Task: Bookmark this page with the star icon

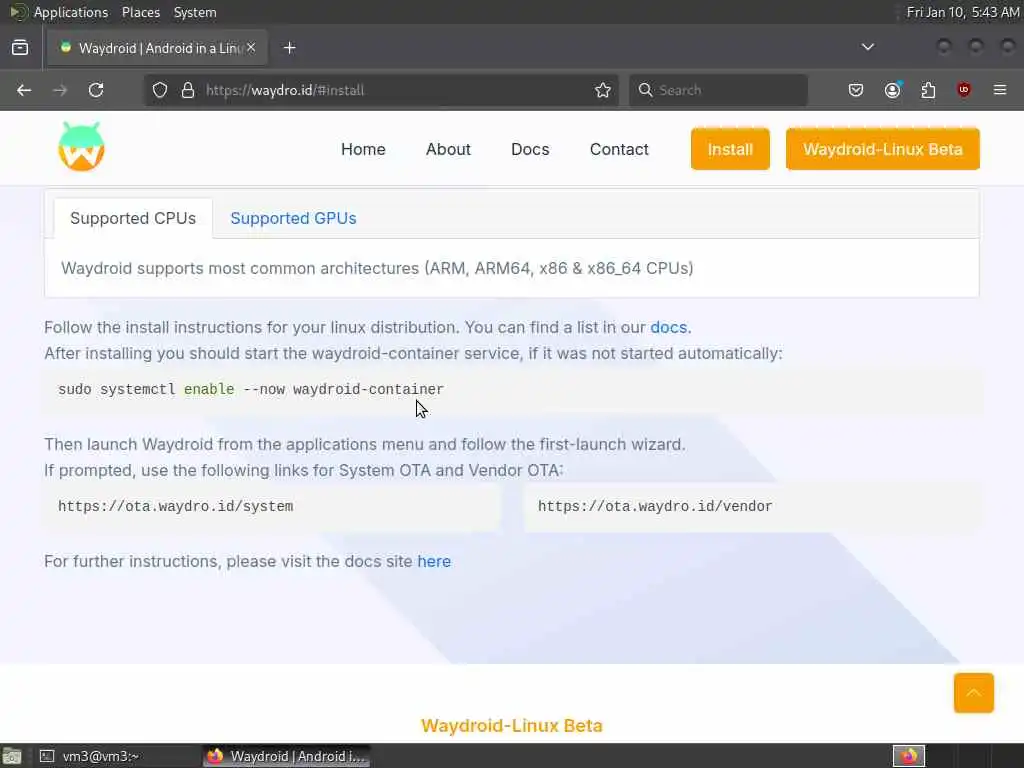Action: click(x=603, y=90)
